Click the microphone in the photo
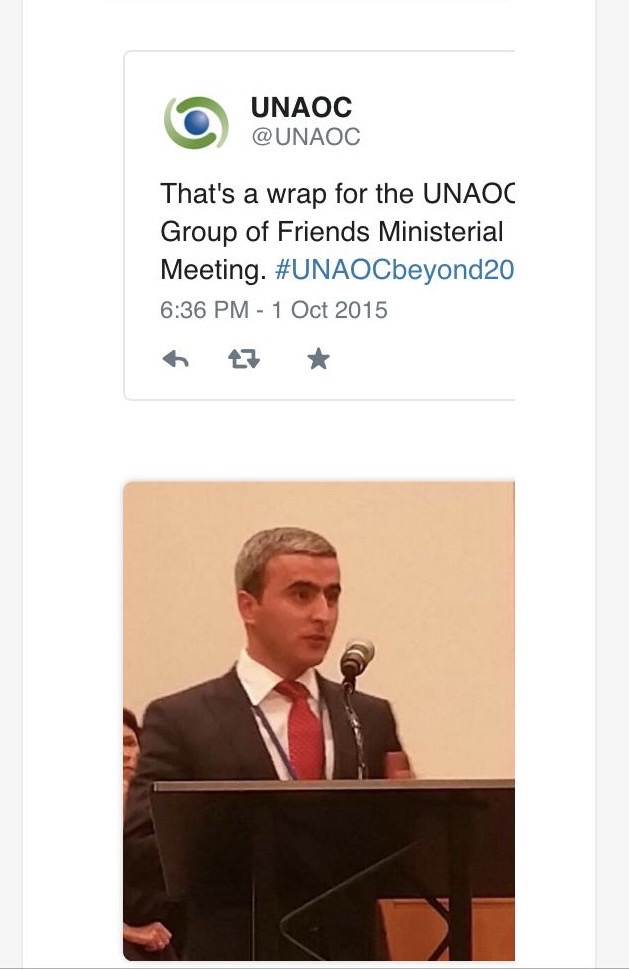This screenshot has height=969, width=629. pos(357,658)
